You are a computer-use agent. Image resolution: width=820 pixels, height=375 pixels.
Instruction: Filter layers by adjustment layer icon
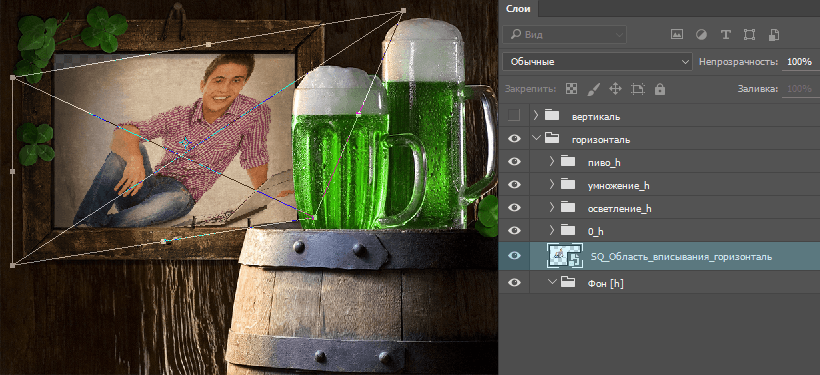pyautogui.click(x=701, y=35)
